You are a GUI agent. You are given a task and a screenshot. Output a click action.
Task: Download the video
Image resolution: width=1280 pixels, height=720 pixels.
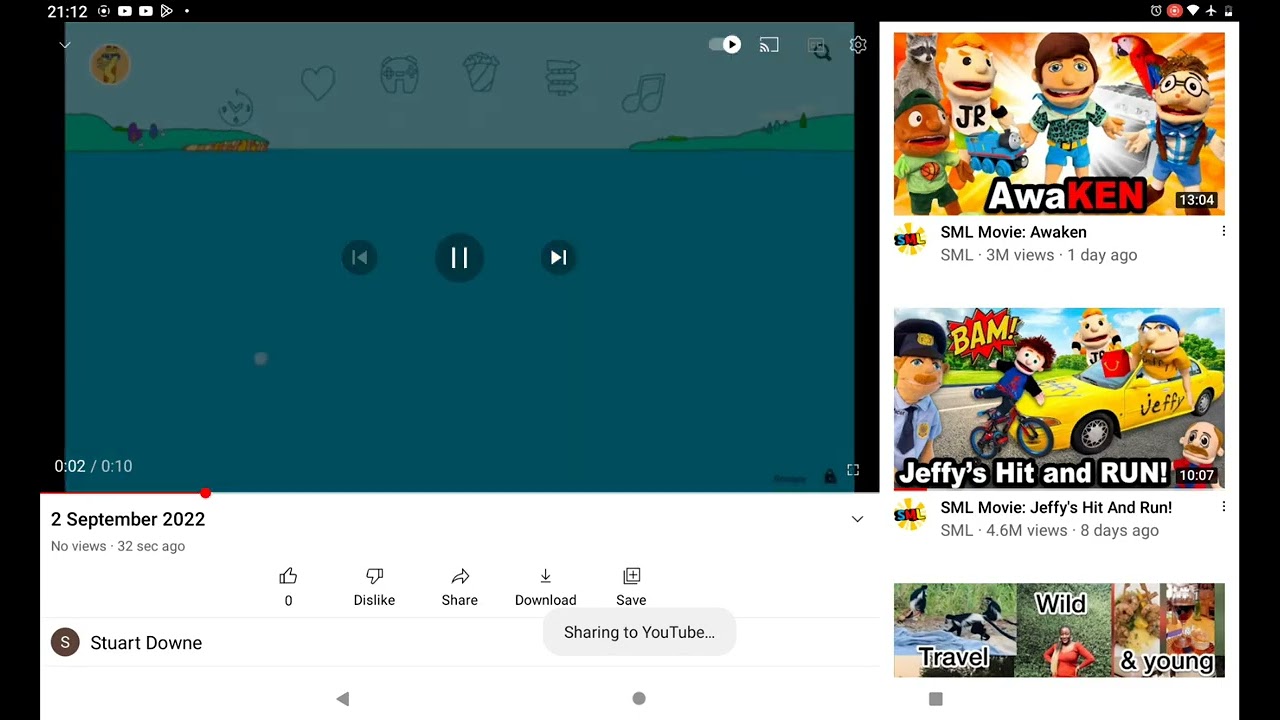click(545, 587)
